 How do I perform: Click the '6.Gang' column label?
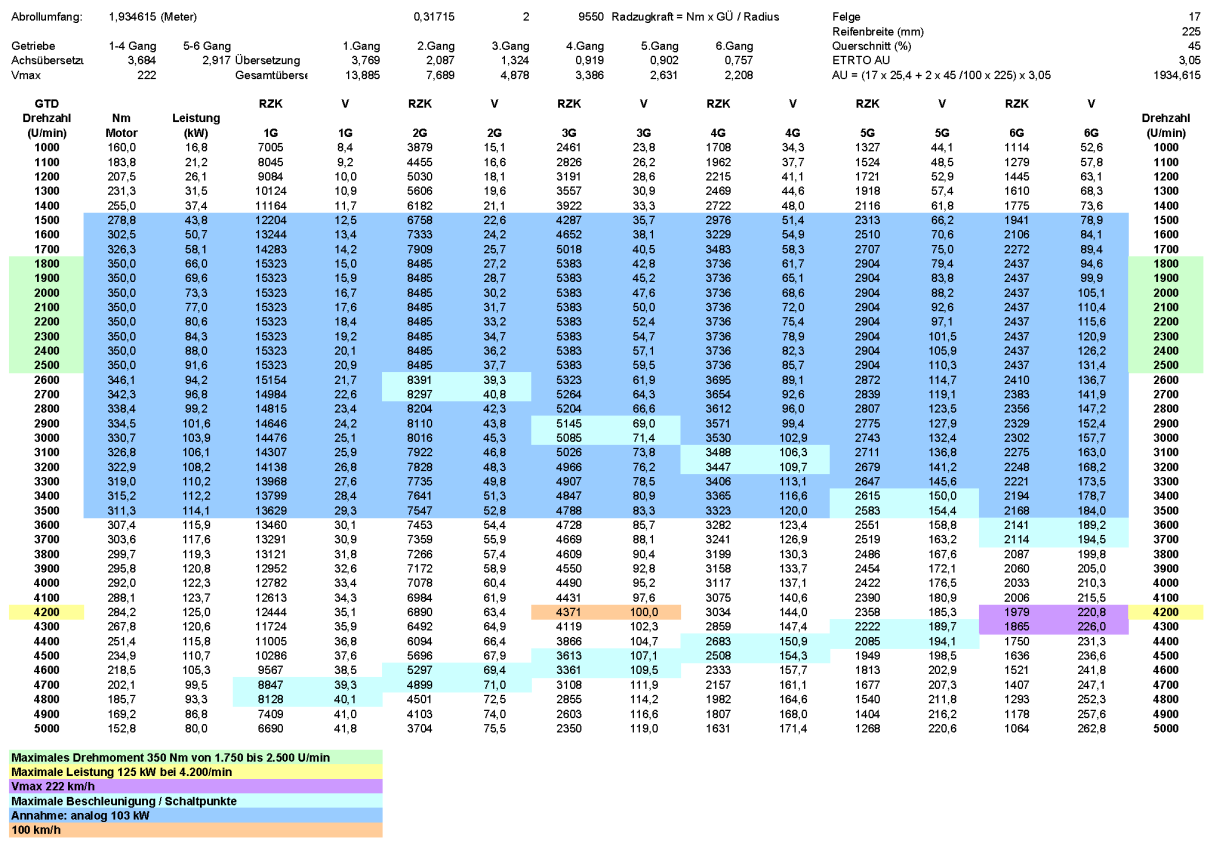point(734,46)
